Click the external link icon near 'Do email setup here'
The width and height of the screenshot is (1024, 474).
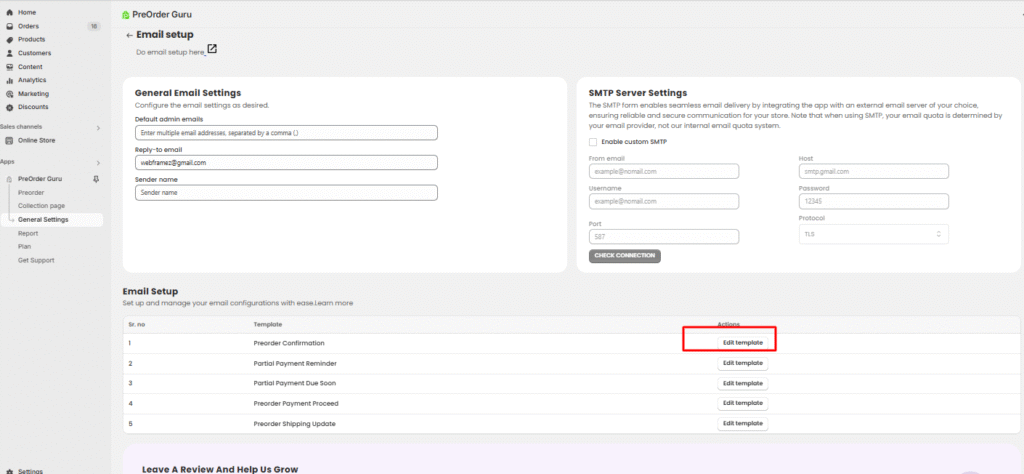click(212, 50)
